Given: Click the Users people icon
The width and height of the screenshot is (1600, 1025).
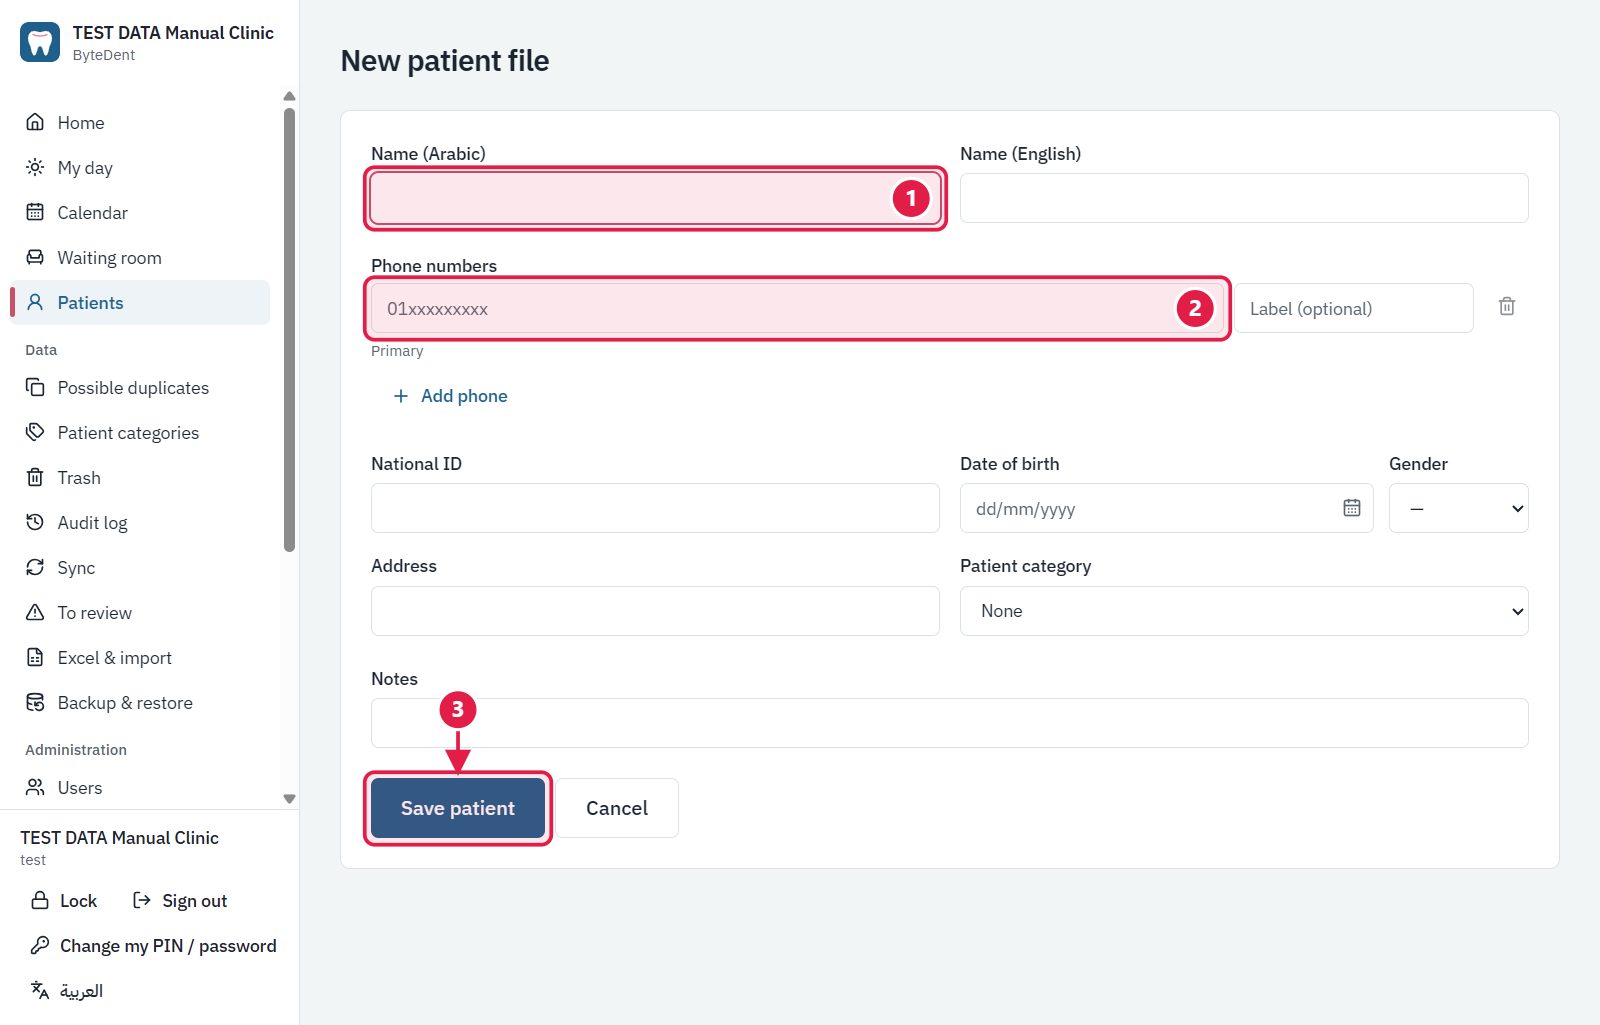Looking at the screenshot, I should [35, 787].
